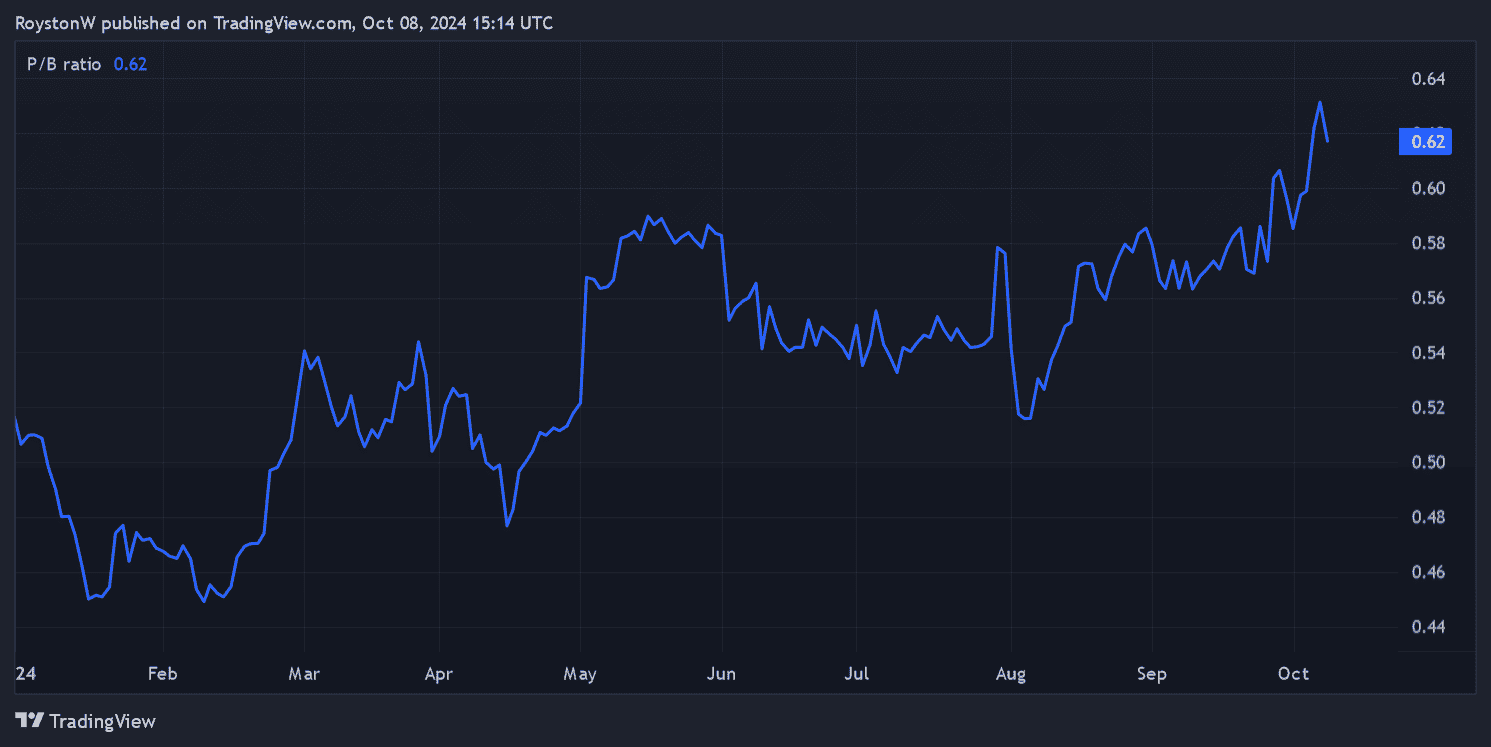Click the line's highest peak in October
Screen dimensions: 1491x747
(x=1320, y=102)
